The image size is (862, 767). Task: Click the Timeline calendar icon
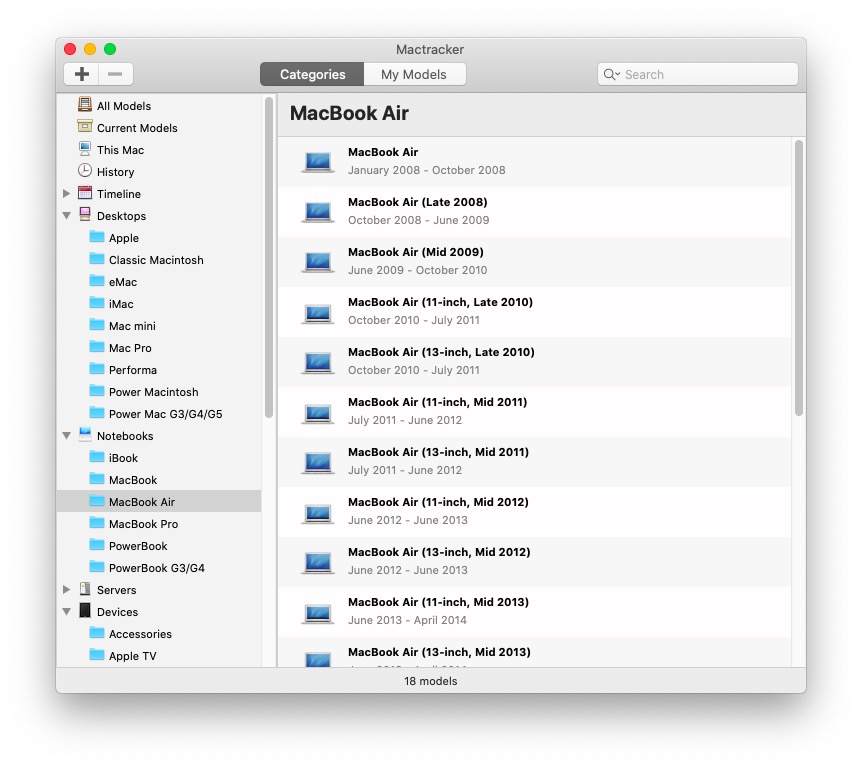click(85, 193)
